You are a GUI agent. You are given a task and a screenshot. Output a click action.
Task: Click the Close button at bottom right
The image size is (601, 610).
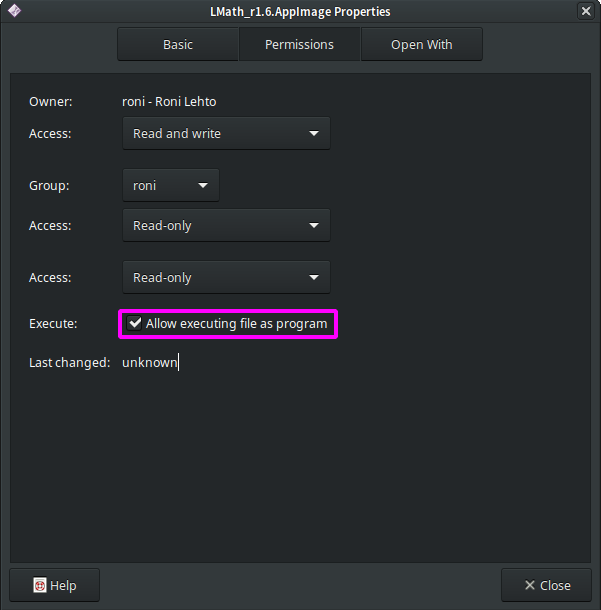click(546, 585)
